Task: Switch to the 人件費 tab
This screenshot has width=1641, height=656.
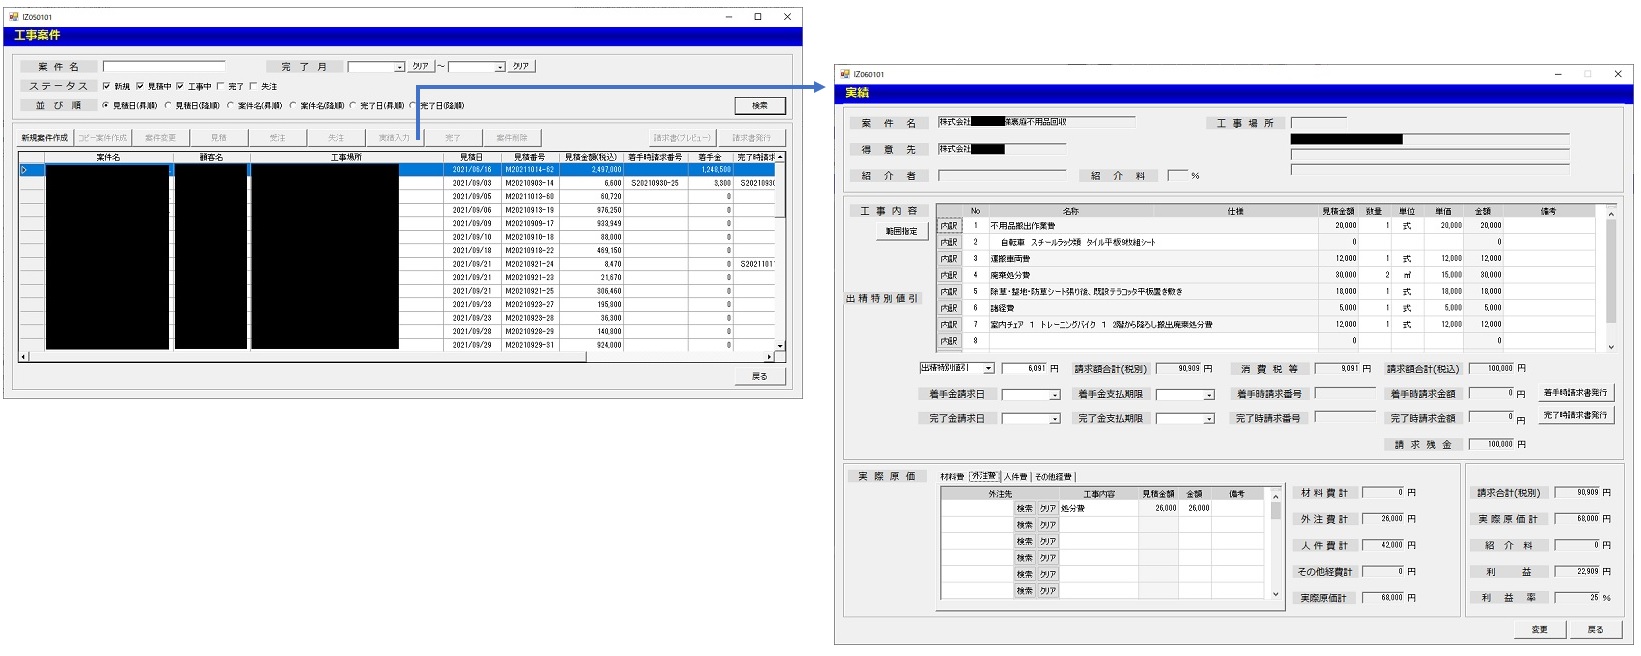Action: [1016, 477]
